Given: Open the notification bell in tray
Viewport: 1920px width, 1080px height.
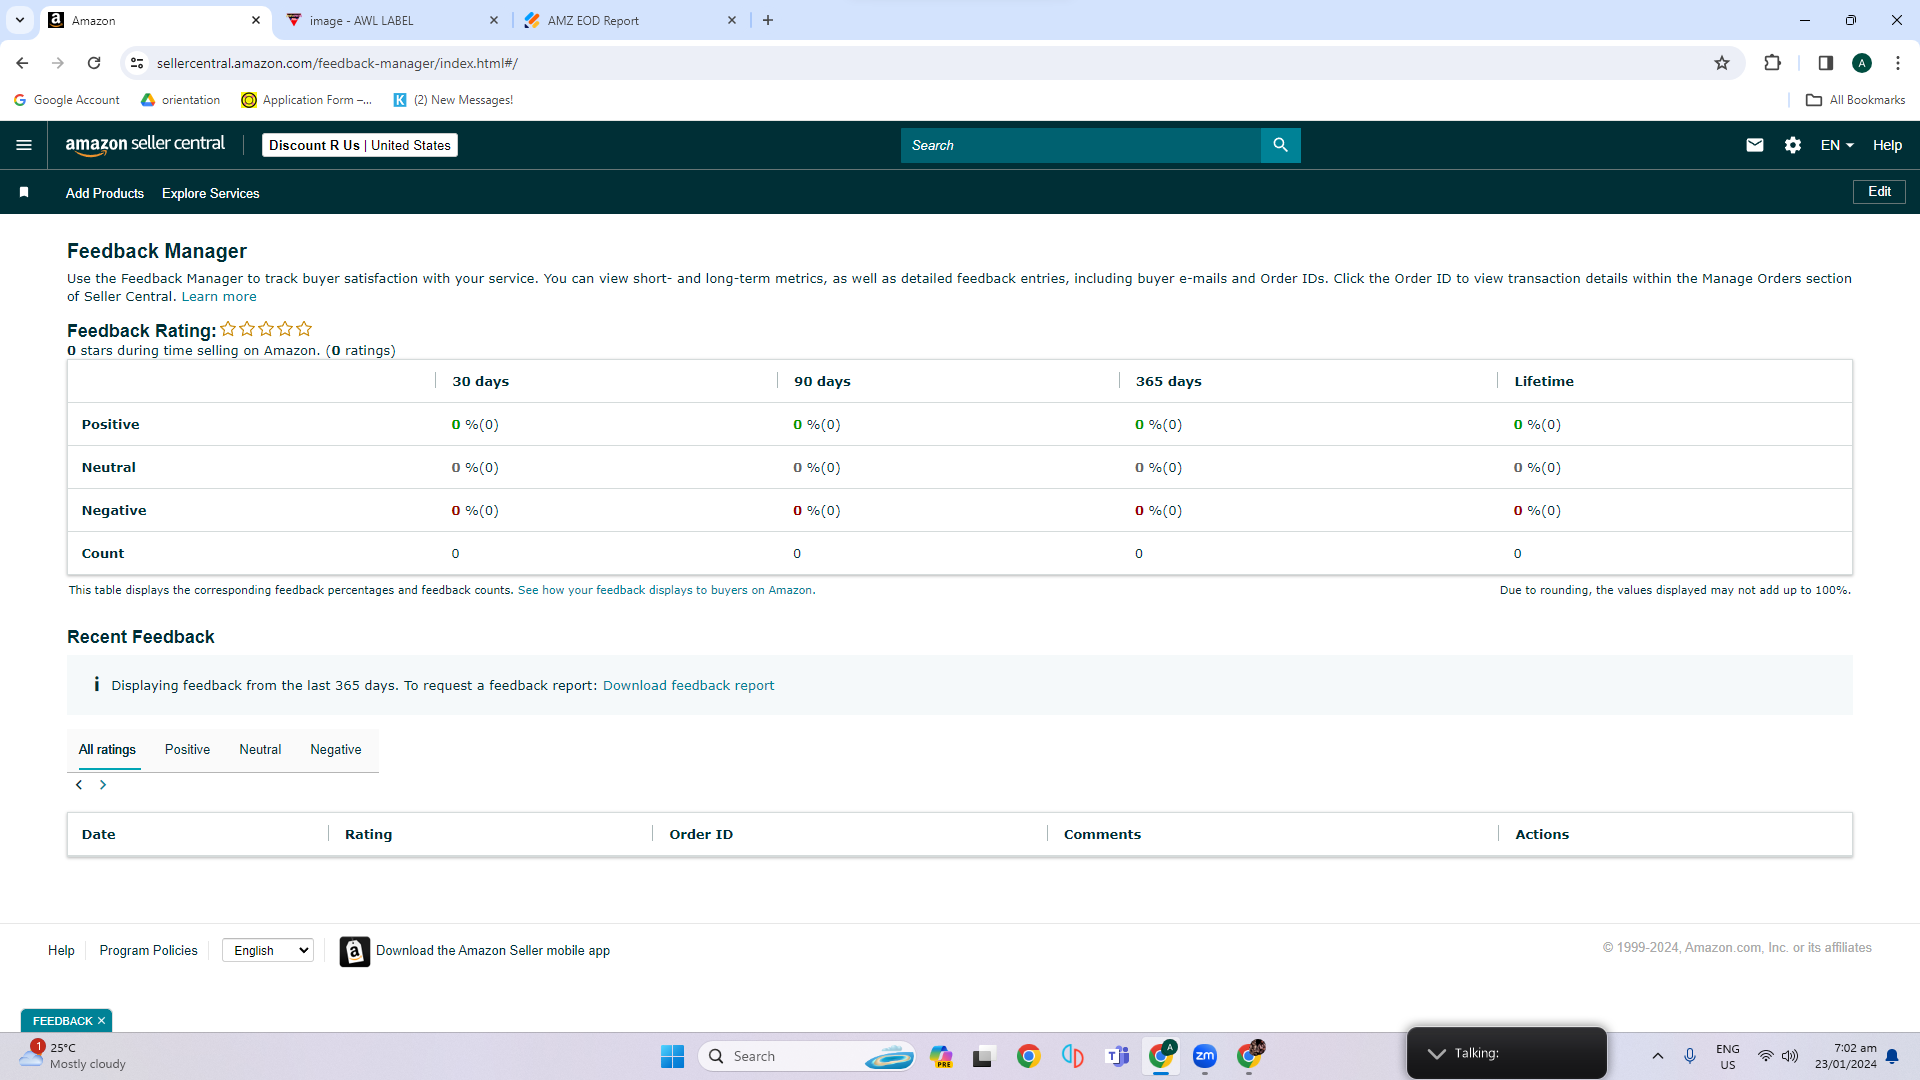Looking at the screenshot, I should point(1892,1056).
